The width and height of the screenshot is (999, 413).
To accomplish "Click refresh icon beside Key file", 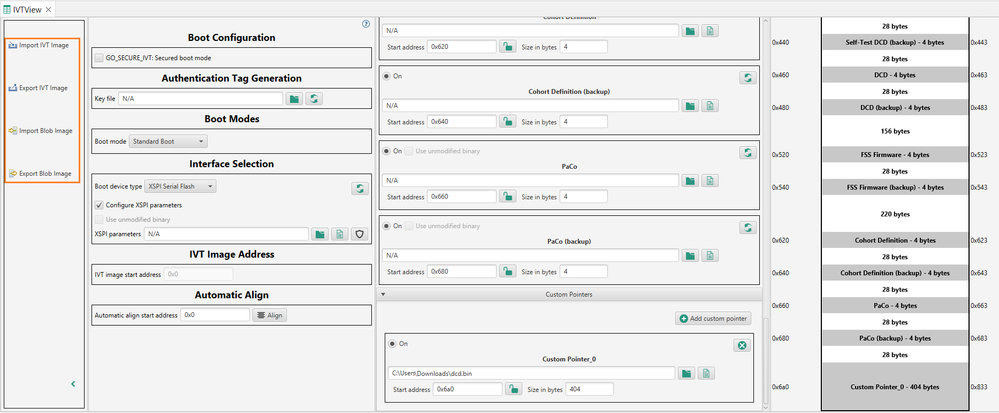I will click(313, 99).
